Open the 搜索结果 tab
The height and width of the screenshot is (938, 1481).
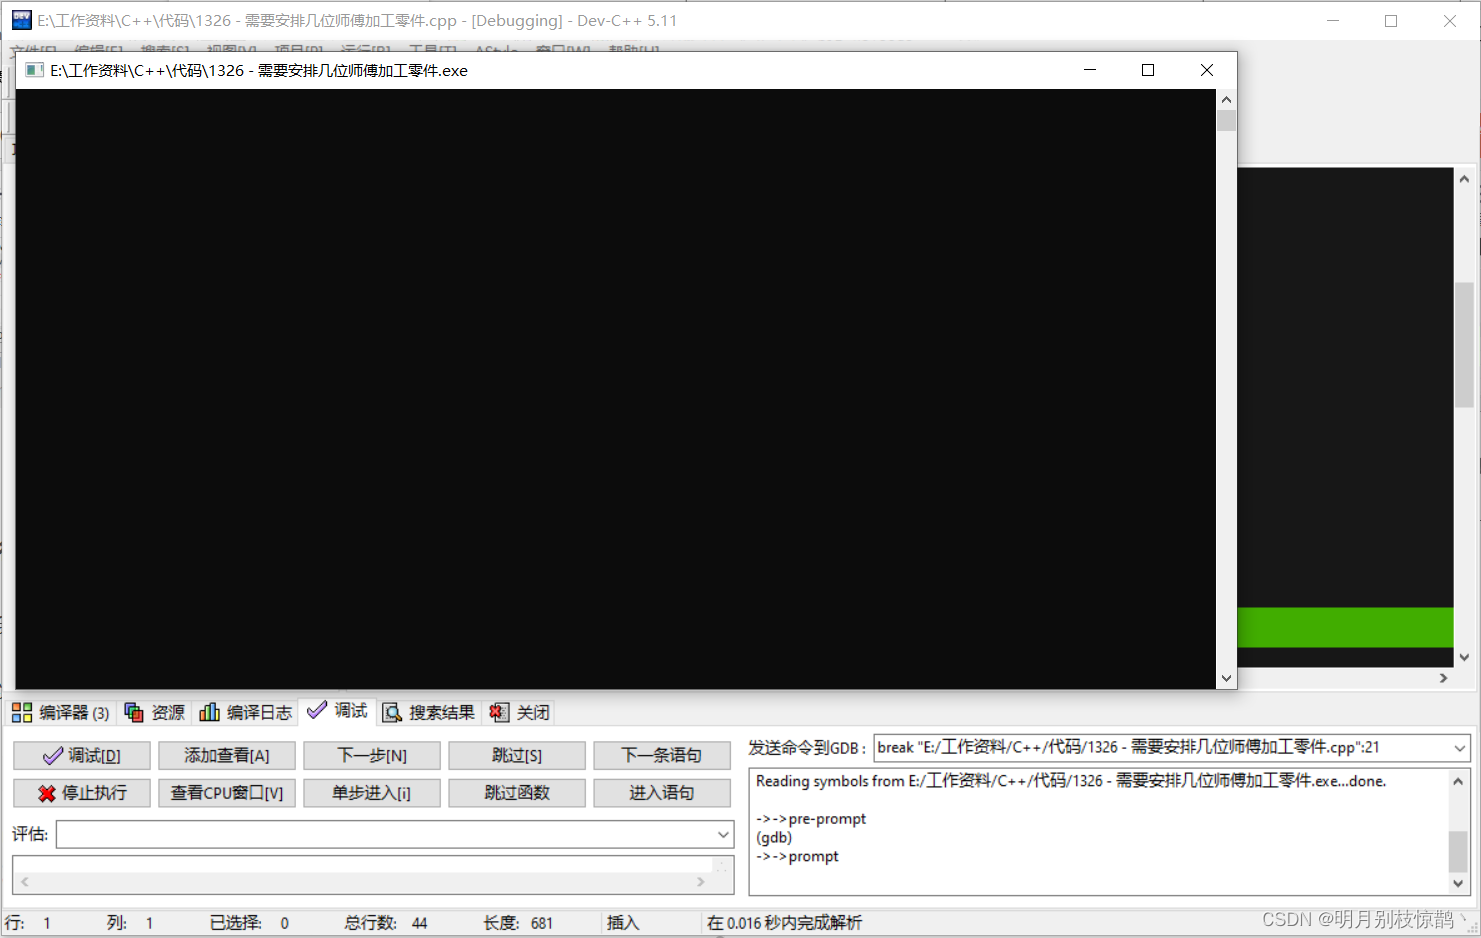[429, 712]
